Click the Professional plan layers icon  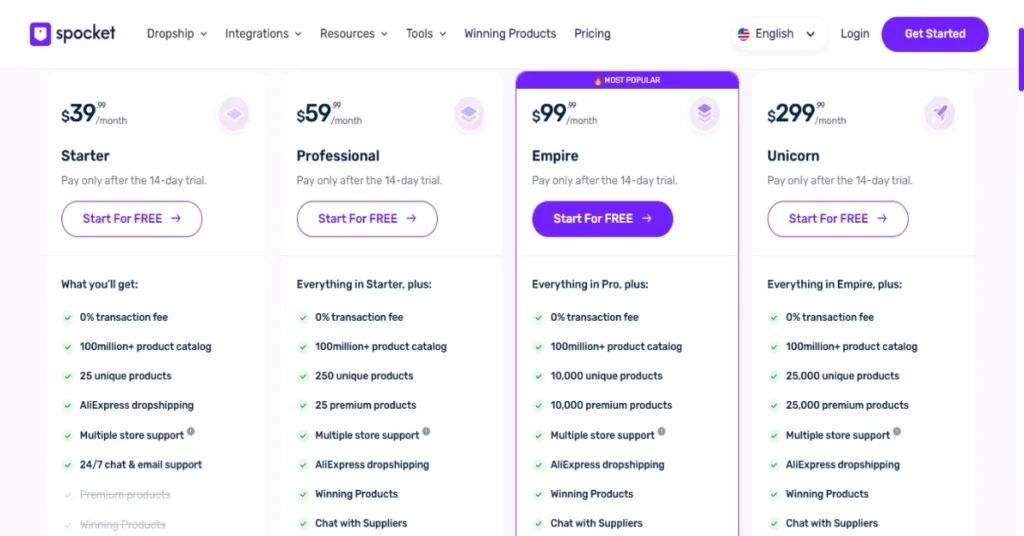coord(469,114)
